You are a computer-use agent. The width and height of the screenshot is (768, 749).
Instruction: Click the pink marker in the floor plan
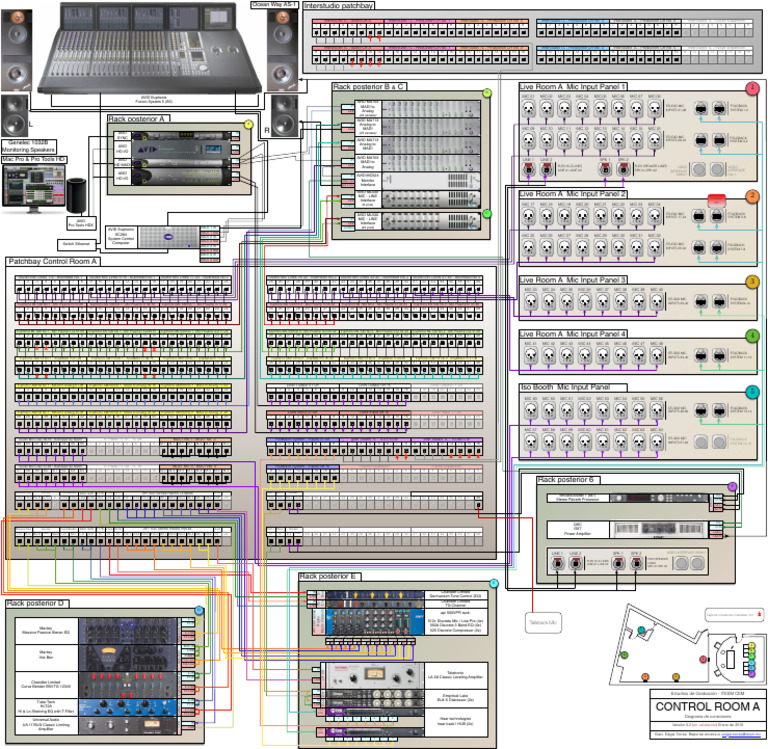tap(703, 659)
